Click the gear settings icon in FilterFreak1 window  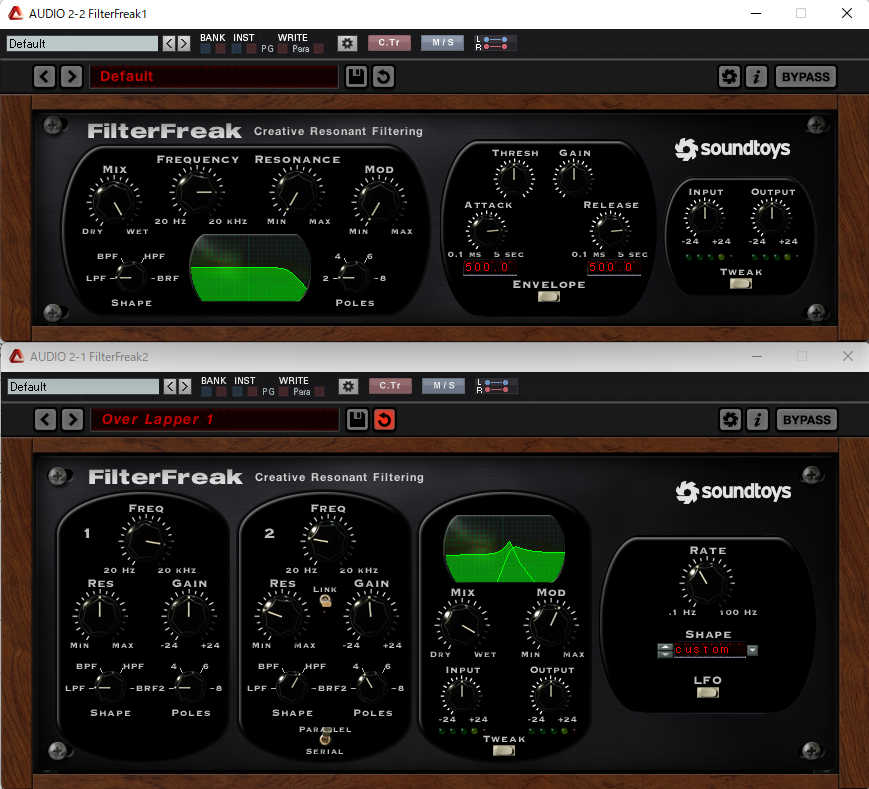[x=347, y=43]
